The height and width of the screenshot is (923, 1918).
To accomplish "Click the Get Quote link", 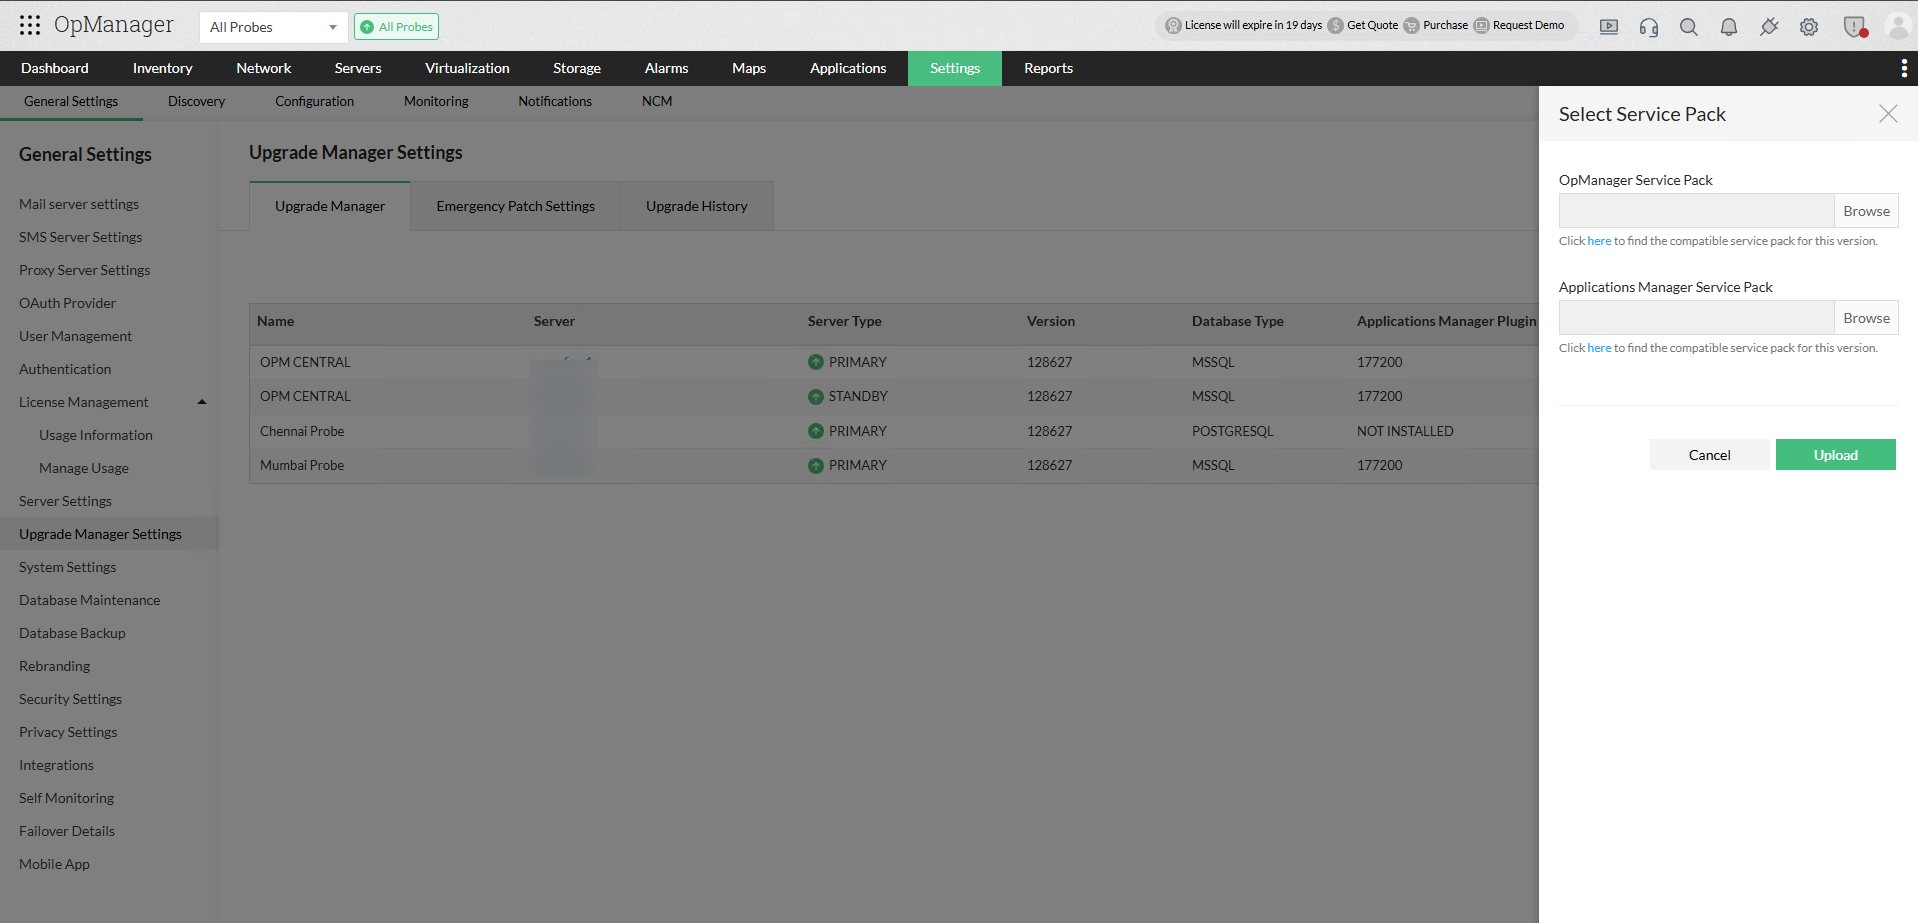I will tap(1372, 26).
